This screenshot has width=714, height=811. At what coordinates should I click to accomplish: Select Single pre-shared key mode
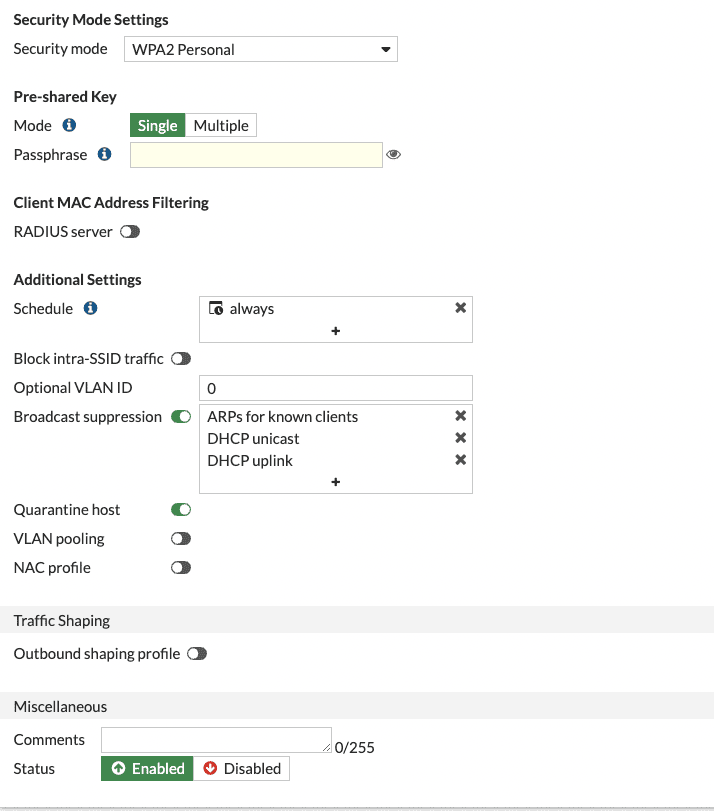click(x=158, y=125)
